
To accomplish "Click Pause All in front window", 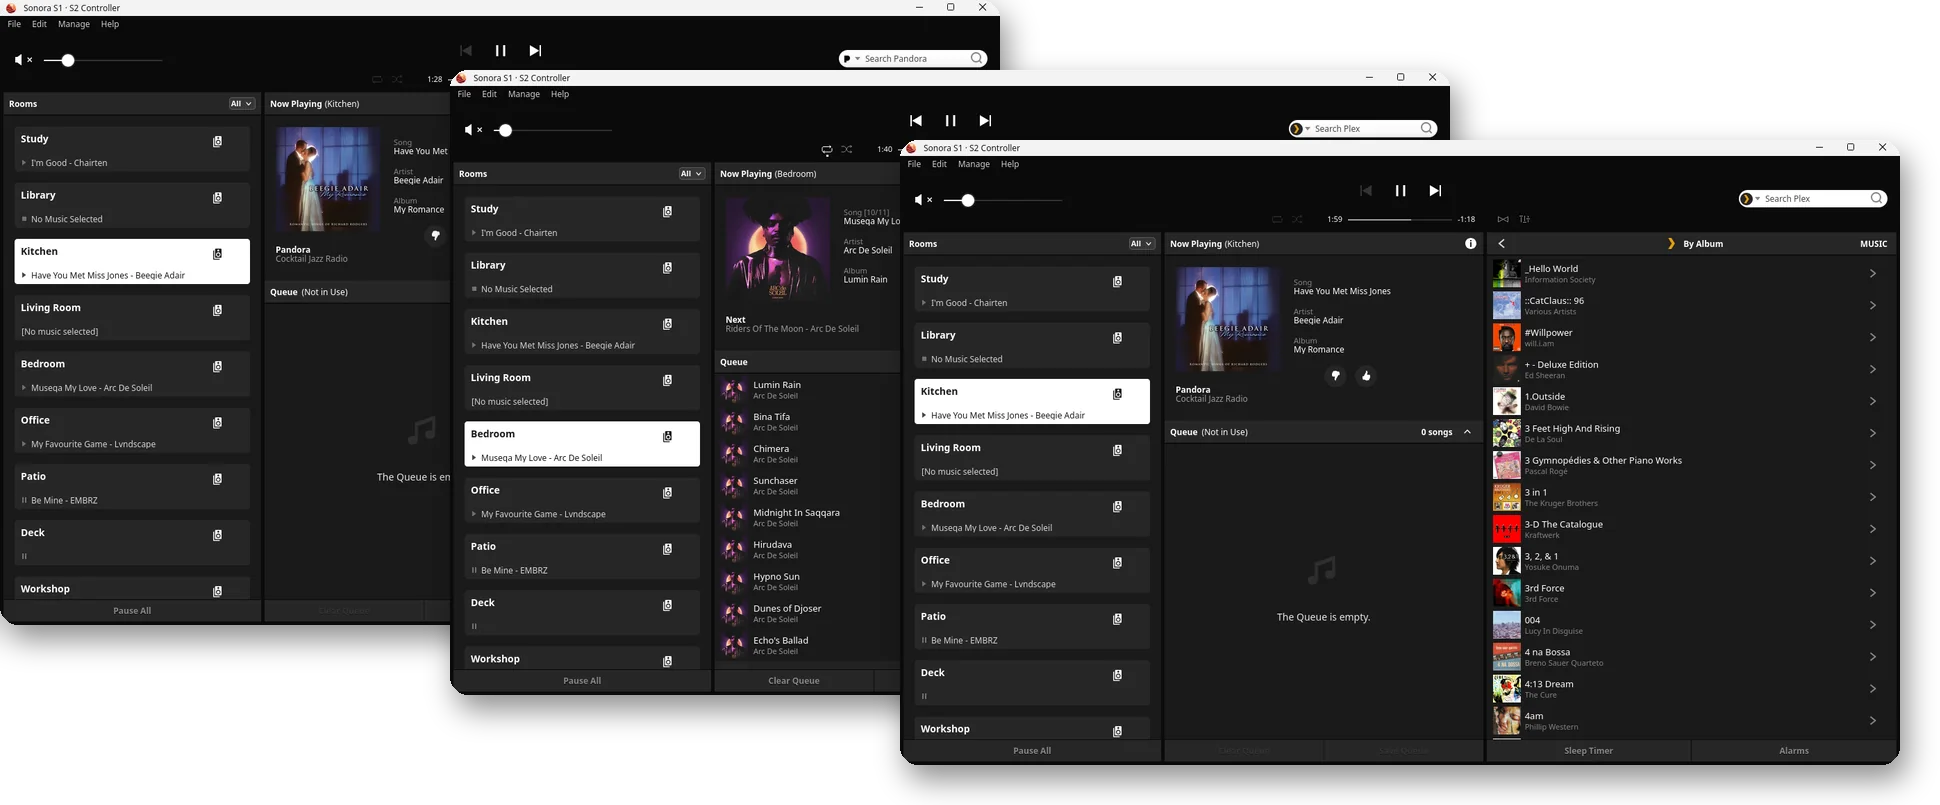I will [x=1032, y=751].
